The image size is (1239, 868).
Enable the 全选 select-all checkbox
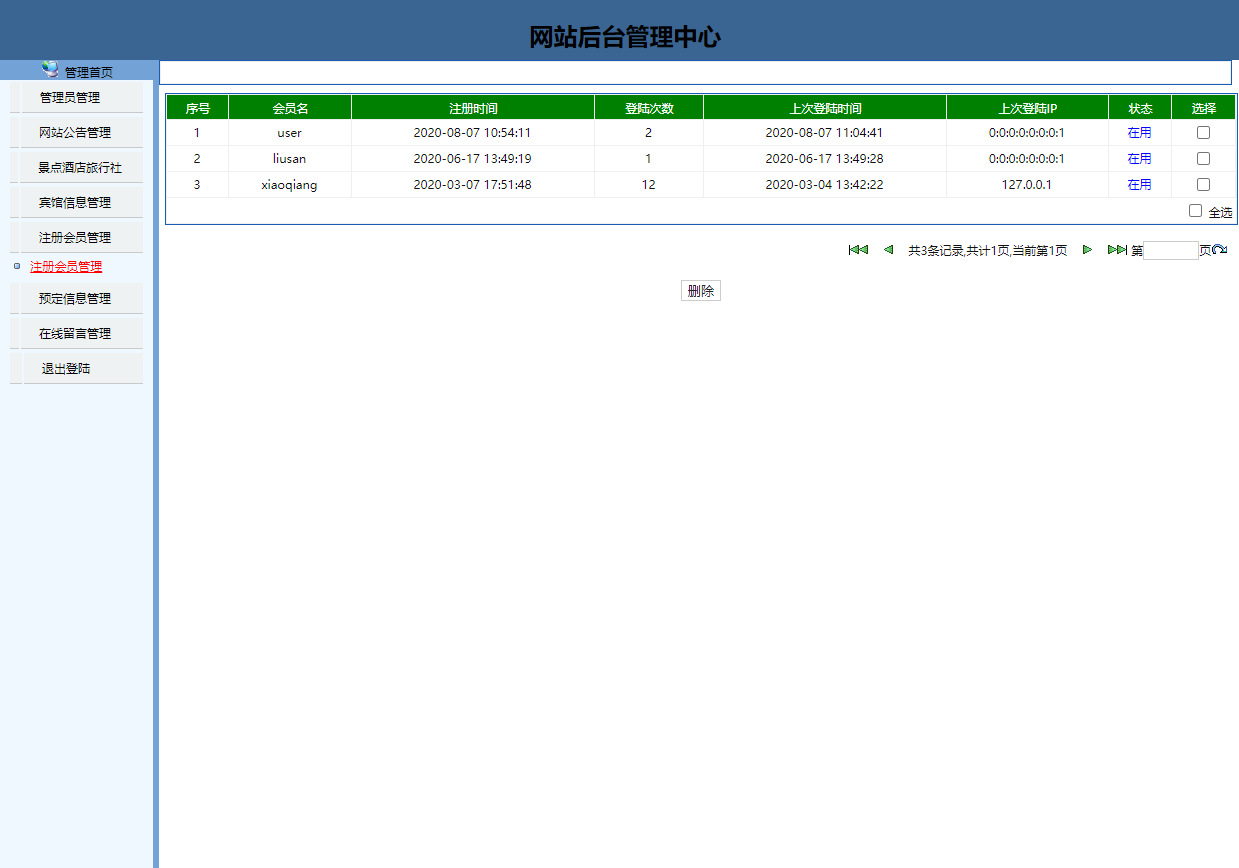(x=1195, y=209)
